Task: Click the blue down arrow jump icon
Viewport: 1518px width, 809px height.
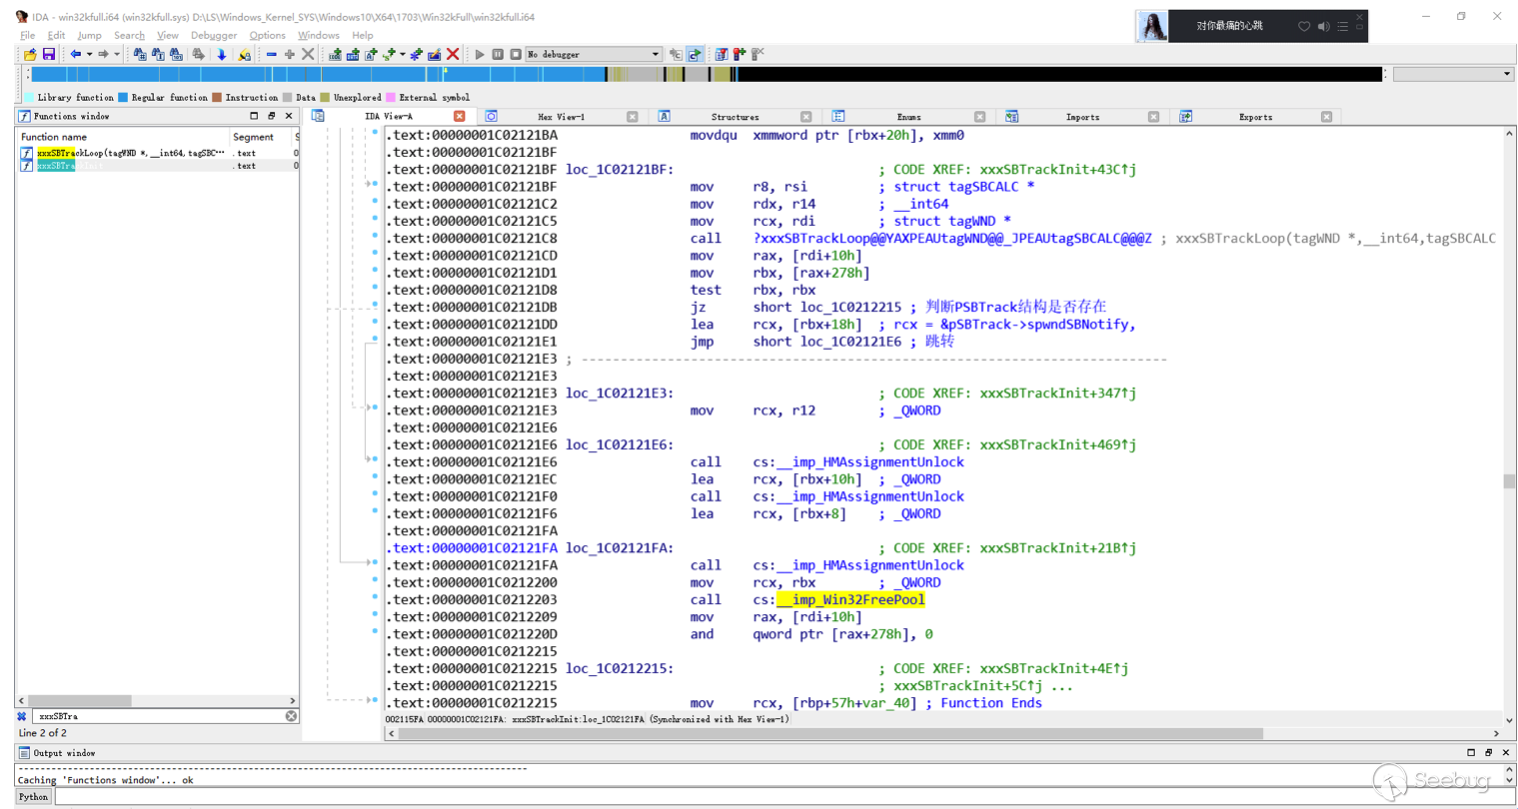Action: (221, 55)
